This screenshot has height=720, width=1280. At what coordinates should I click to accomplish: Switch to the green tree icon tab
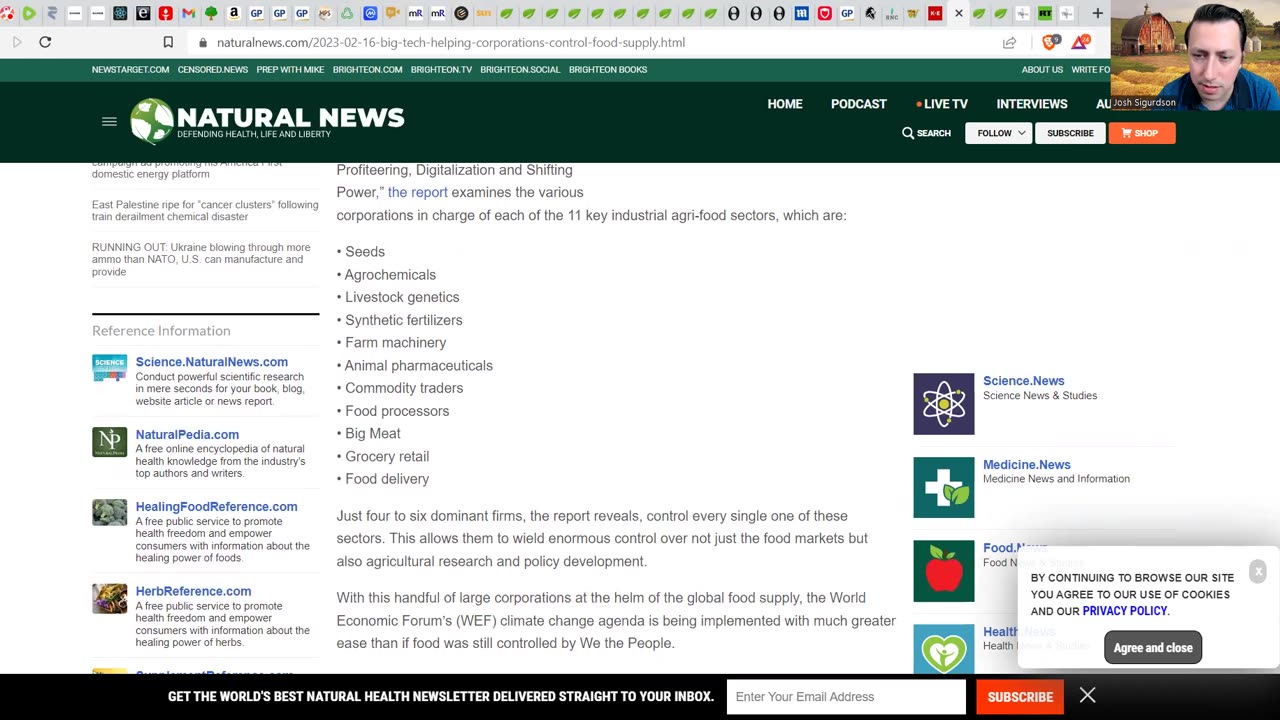(x=211, y=13)
